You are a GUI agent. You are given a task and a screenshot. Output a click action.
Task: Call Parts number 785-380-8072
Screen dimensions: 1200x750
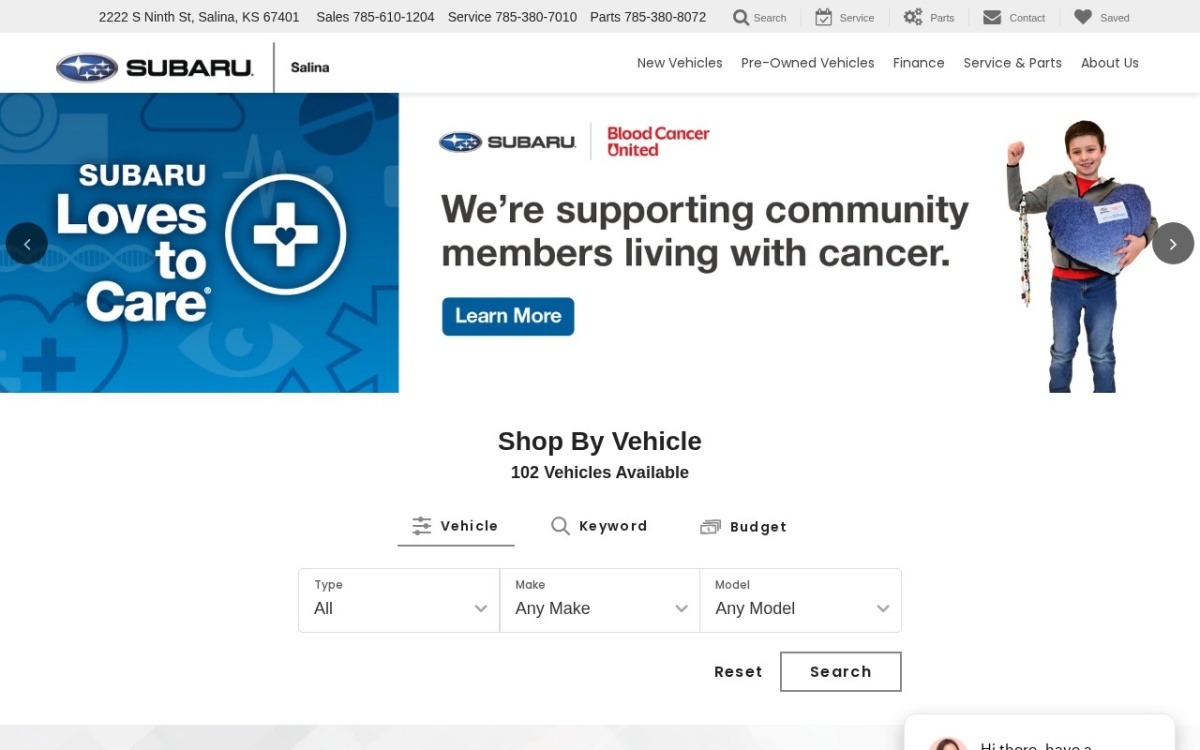[648, 17]
